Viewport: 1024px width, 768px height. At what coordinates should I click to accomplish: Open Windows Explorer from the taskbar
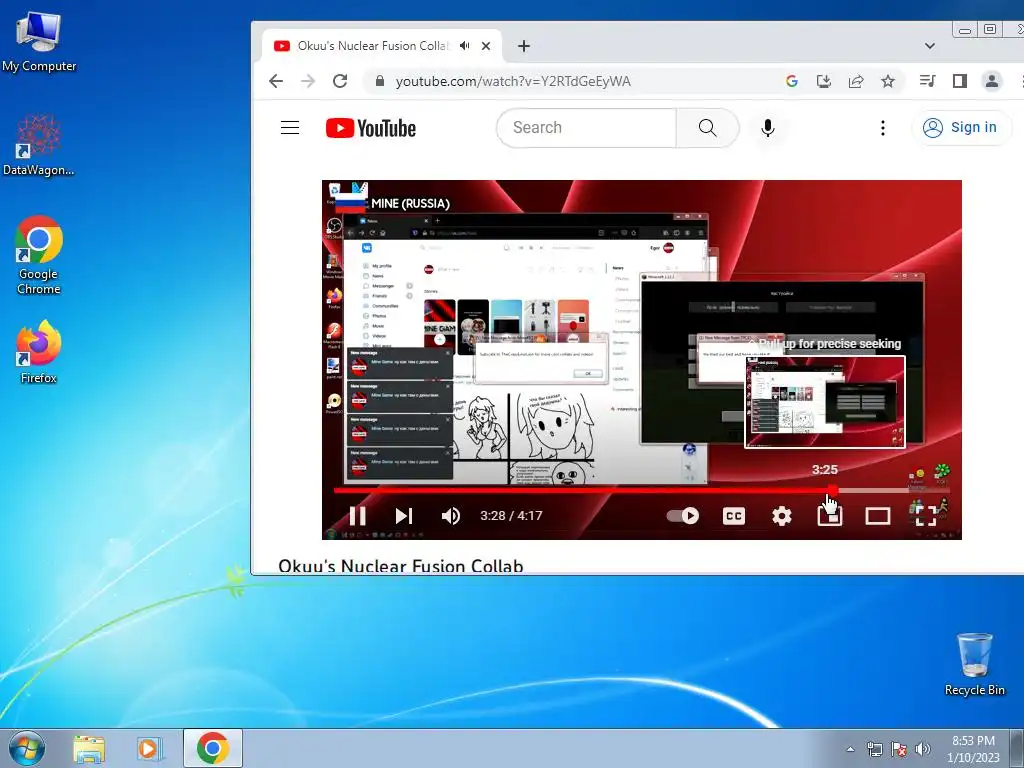tap(89, 748)
